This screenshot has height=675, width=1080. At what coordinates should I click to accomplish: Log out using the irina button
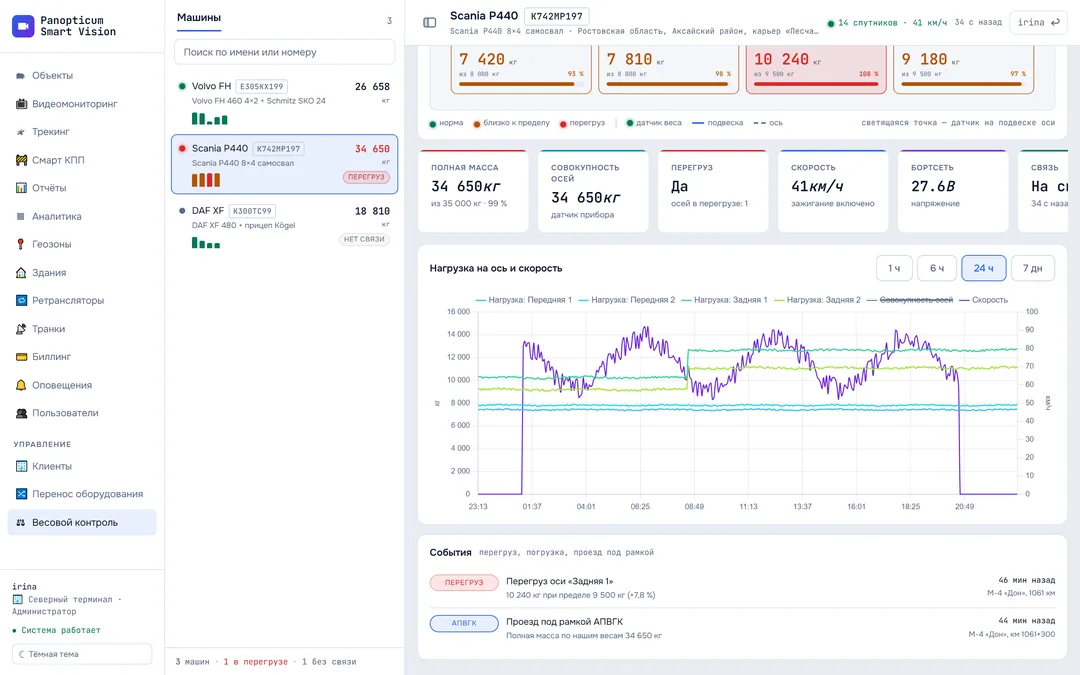(x=1038, y=23)
